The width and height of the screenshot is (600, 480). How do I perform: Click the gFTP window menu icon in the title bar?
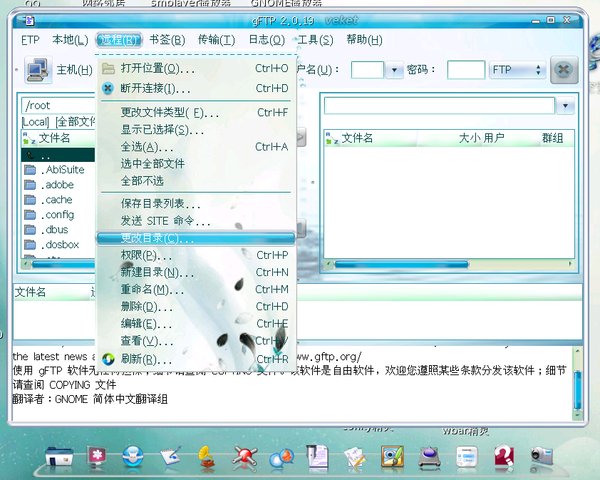(29, 20)
